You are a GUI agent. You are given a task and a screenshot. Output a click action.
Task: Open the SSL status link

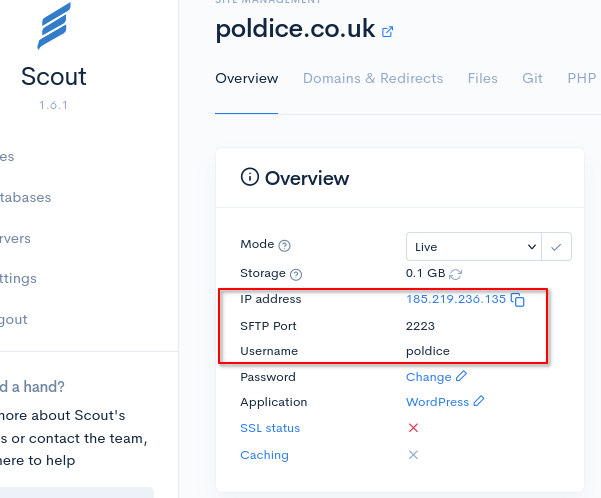click(x=270, y=428)
